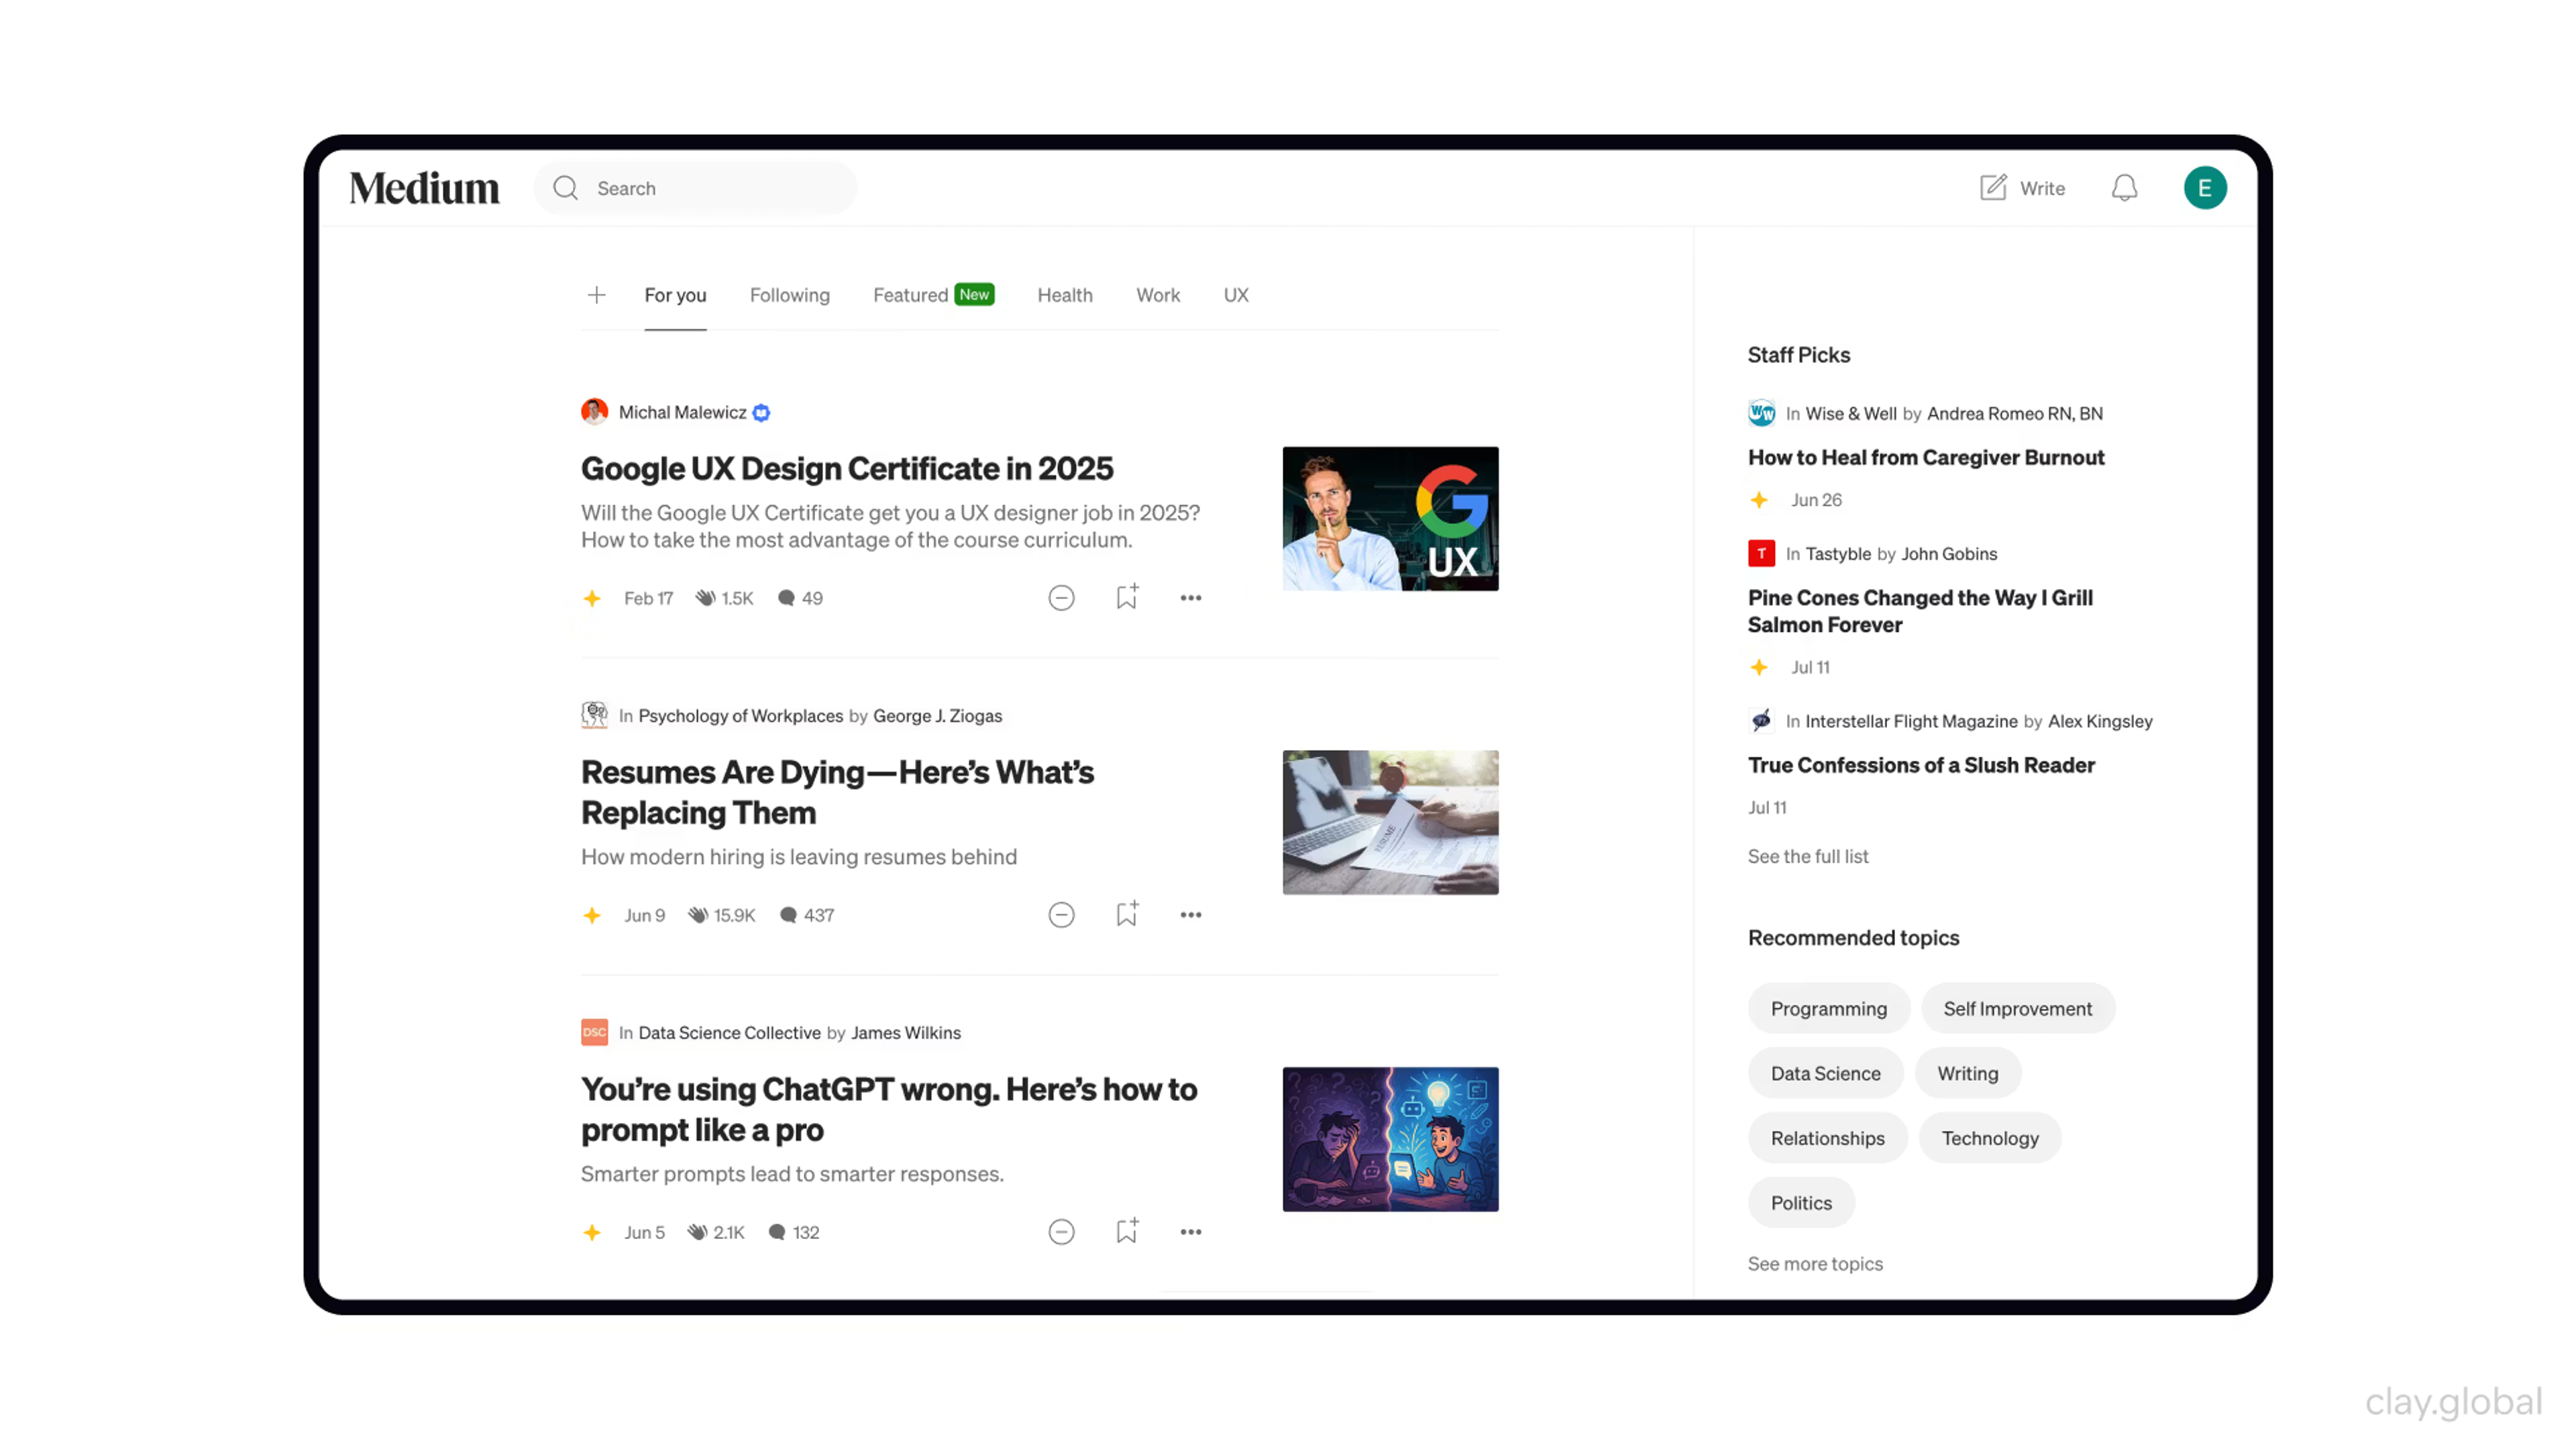Click the clap icon on Resumes article
The width and height of the screenshot is (2576, 1449).
tap(698, 915)
